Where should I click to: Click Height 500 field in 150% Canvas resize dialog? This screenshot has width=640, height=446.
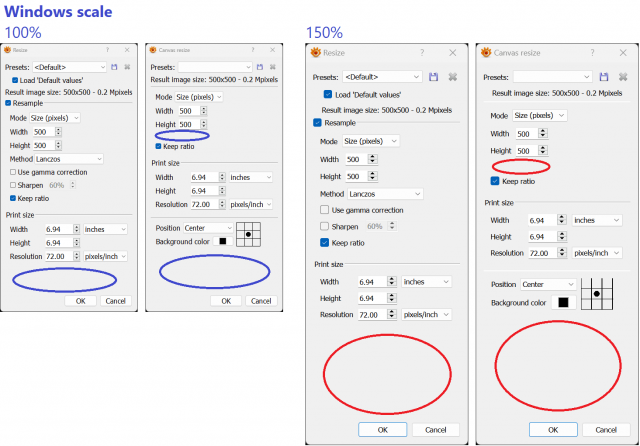pos(527,151)
